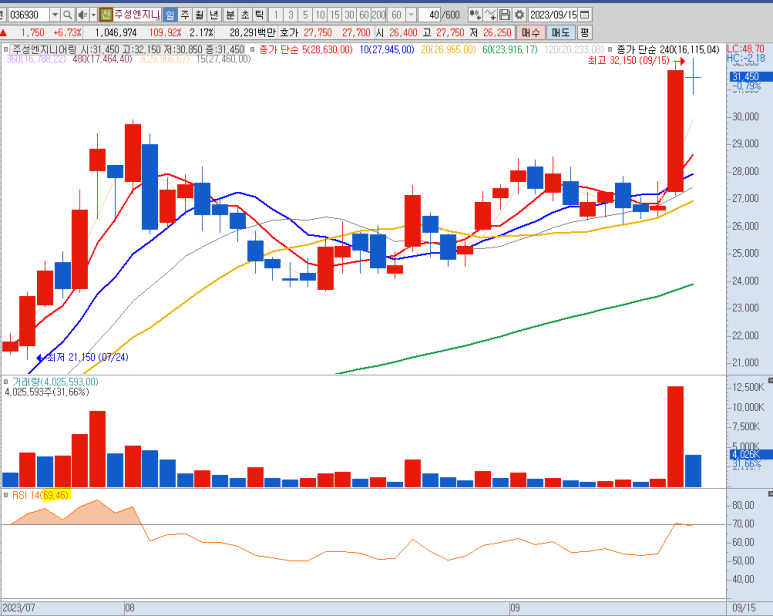Click the date field 2023/09/15

pyautogui.click(x=554, y=15)
